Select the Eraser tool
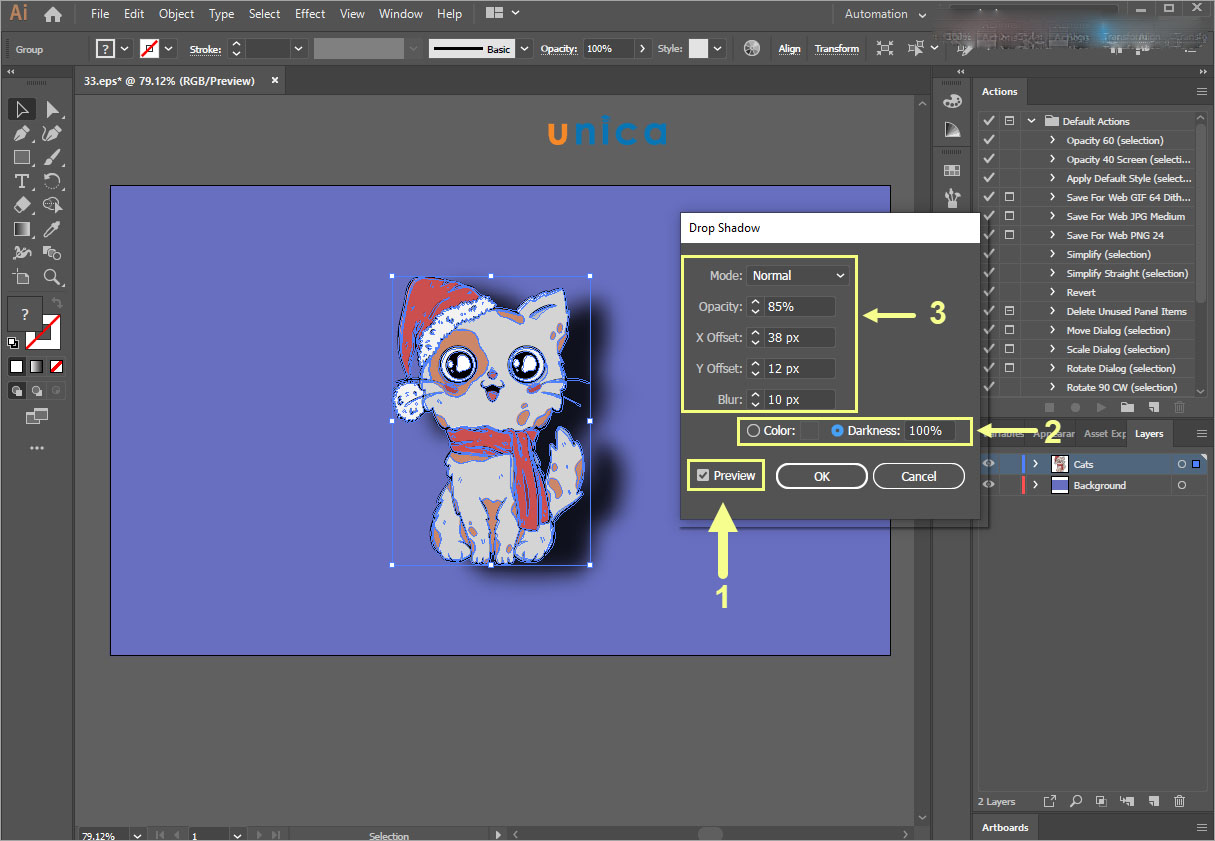 [21, 205]
